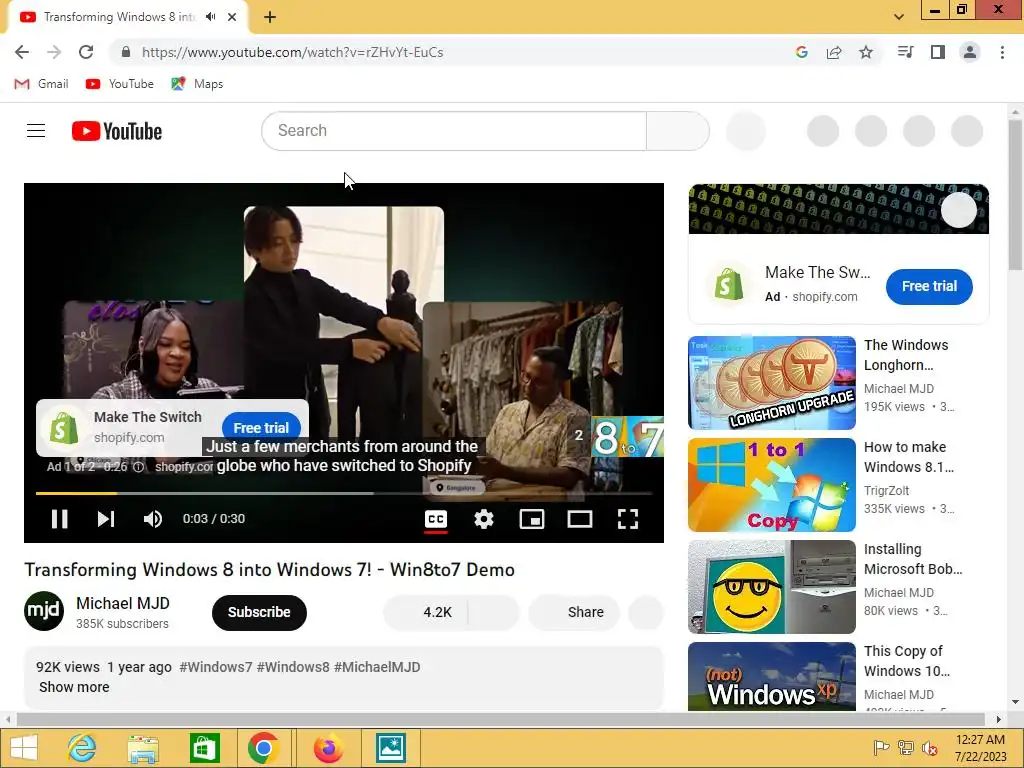Screen dimensions: 1024x768
Task: Click Free trial in sidebar Shopify ad
Action: (929, 286)
